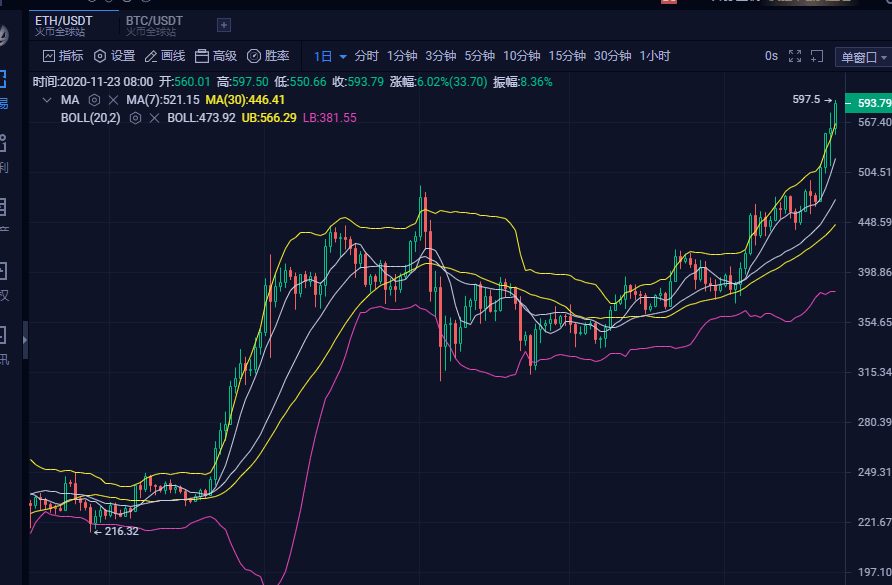Remove the BOLL indicator with its X
The width and height of the screenshot is (892, 585).
pyautogui.click(x=154, y=118)
